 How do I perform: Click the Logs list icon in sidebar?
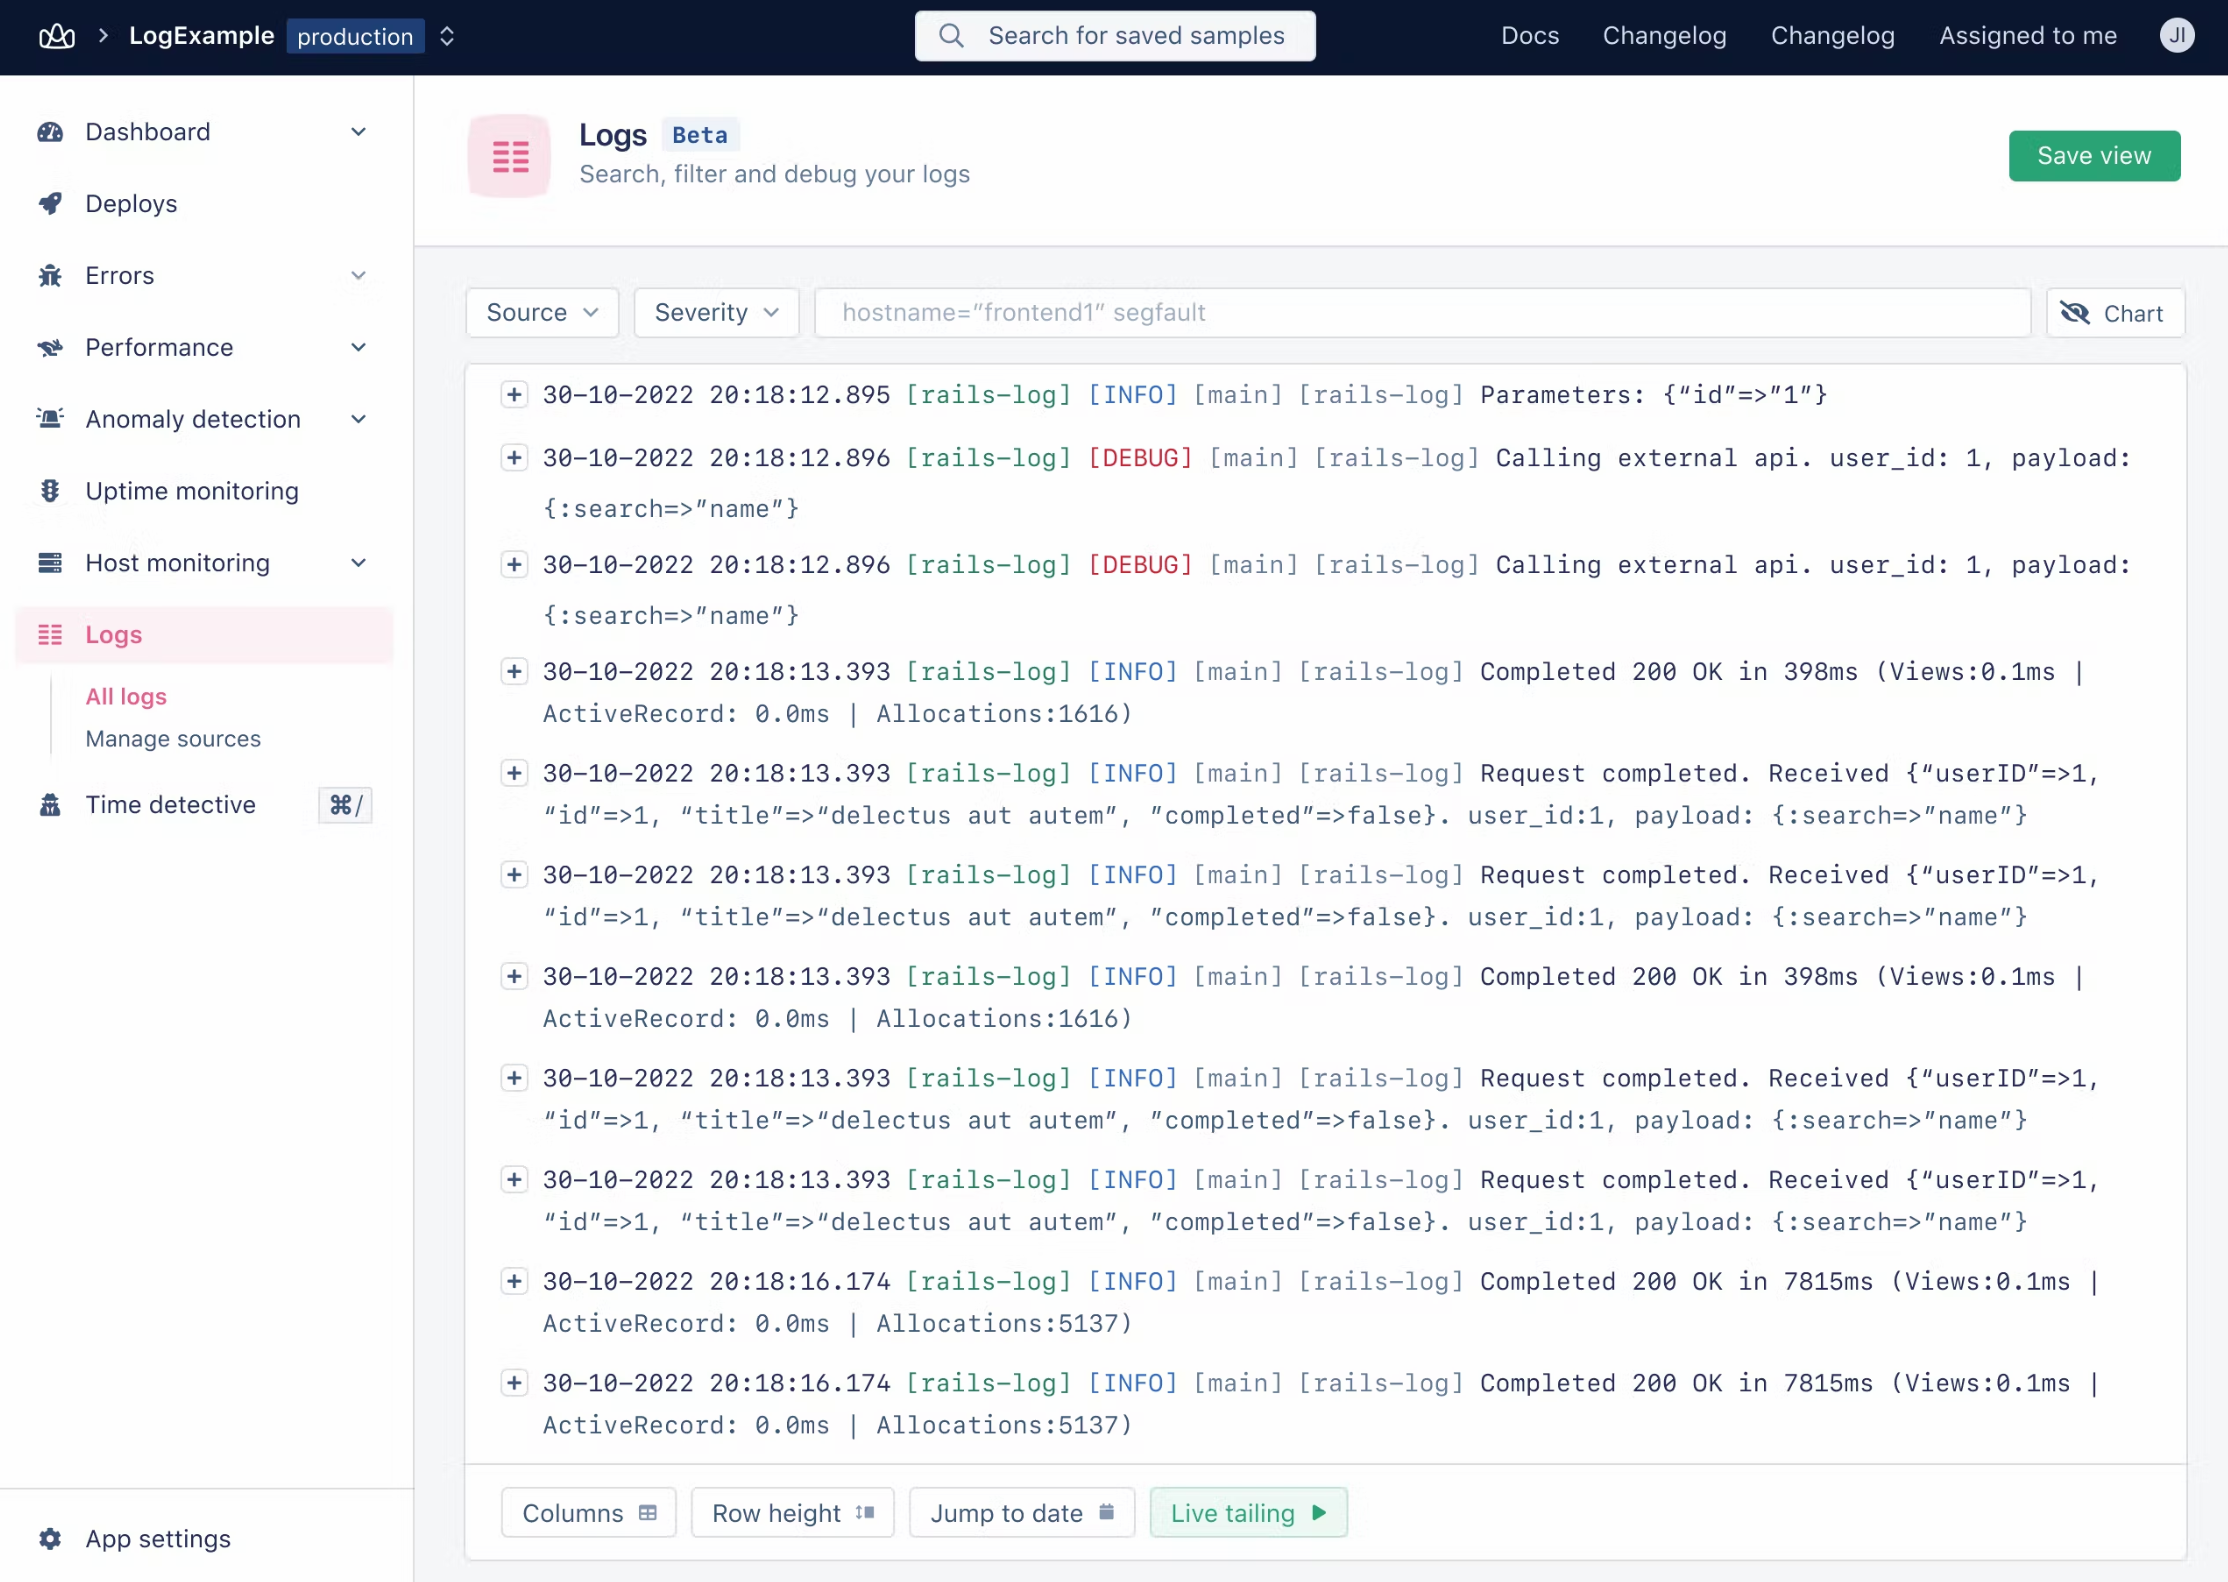pyautogui.click(x=50, y=635)
